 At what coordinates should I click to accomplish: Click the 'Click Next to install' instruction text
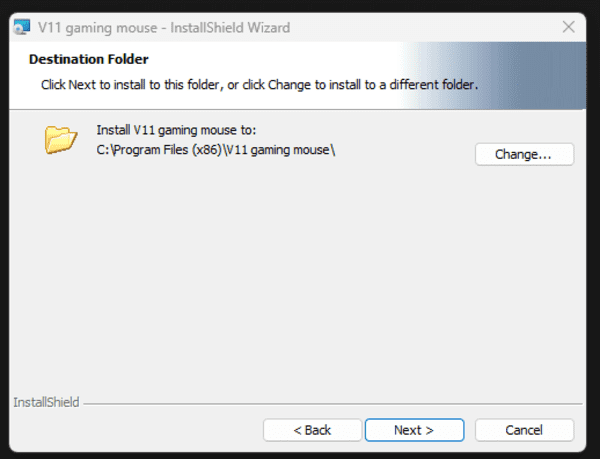tap(259, 85)
